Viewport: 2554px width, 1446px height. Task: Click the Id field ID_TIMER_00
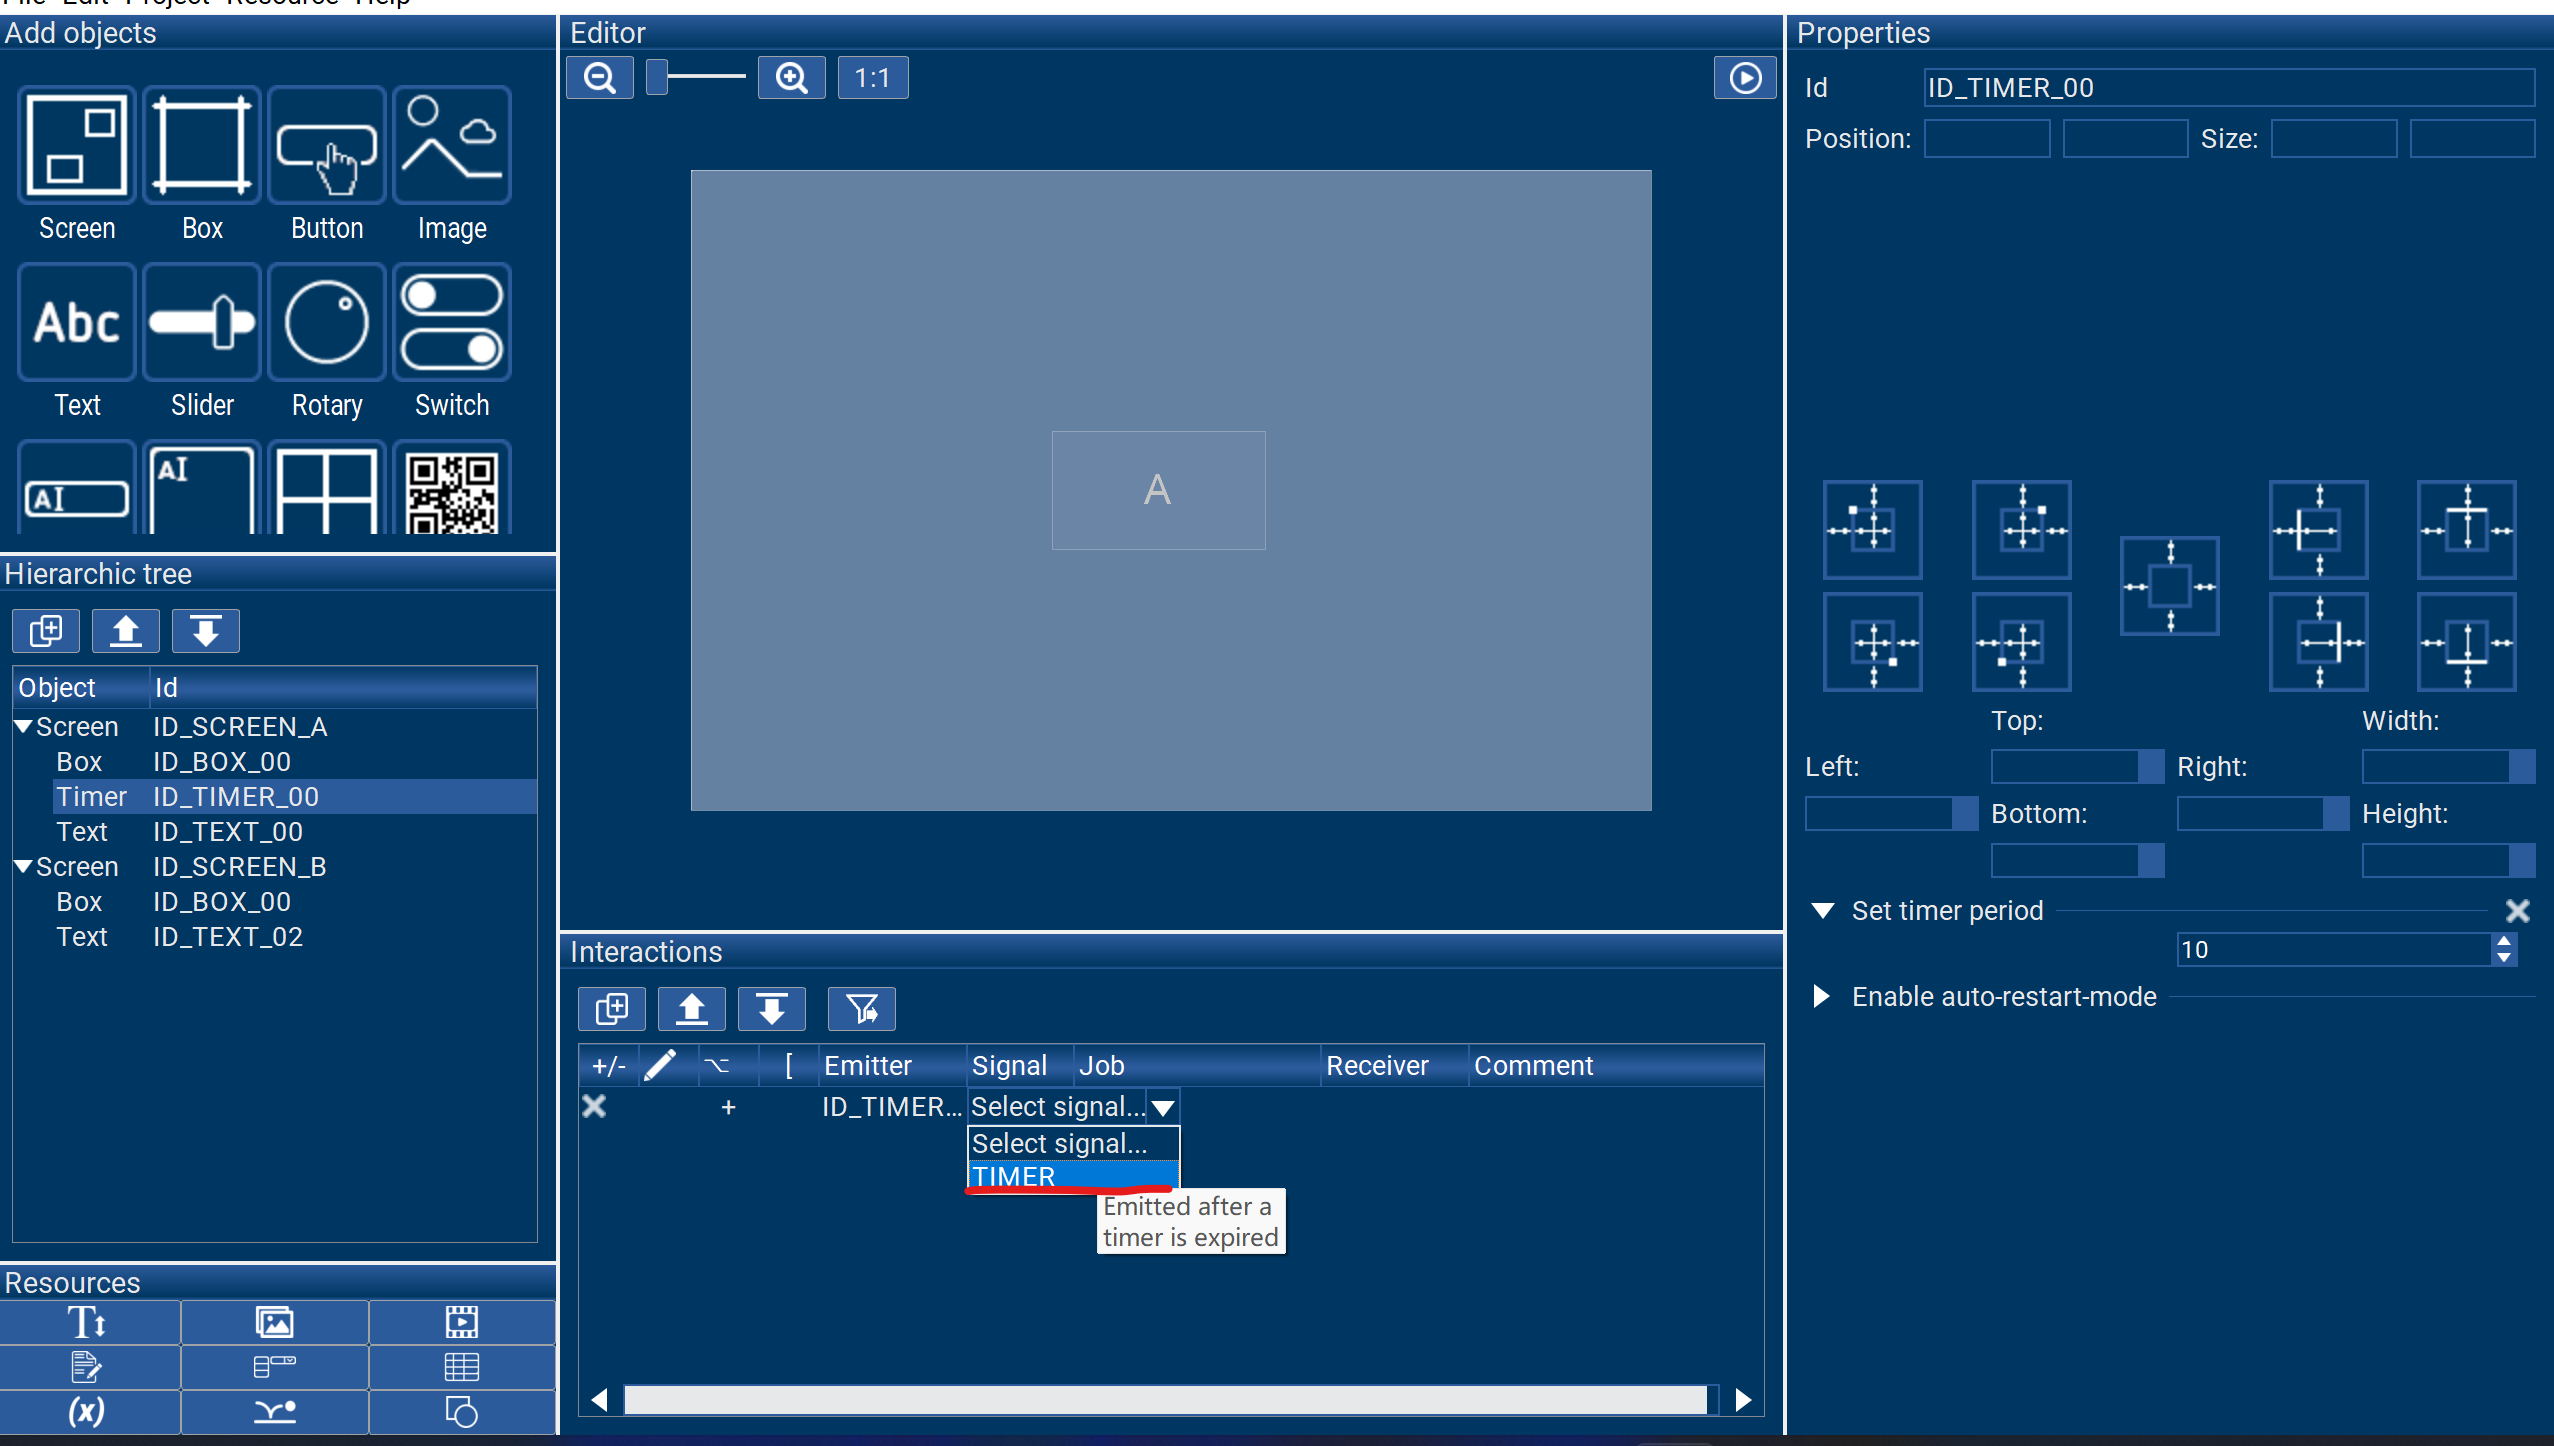pos(2228,88)
